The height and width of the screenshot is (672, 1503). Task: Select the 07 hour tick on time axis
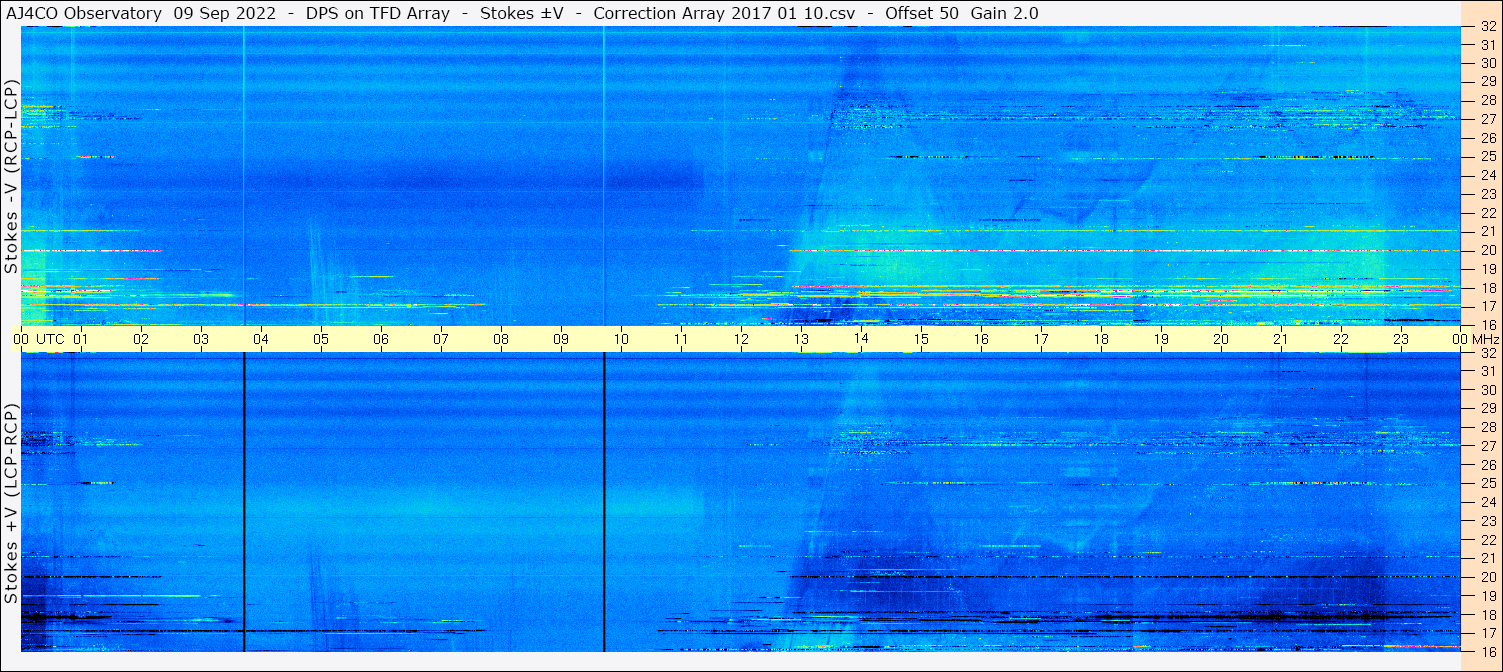[x=441, y=339]
